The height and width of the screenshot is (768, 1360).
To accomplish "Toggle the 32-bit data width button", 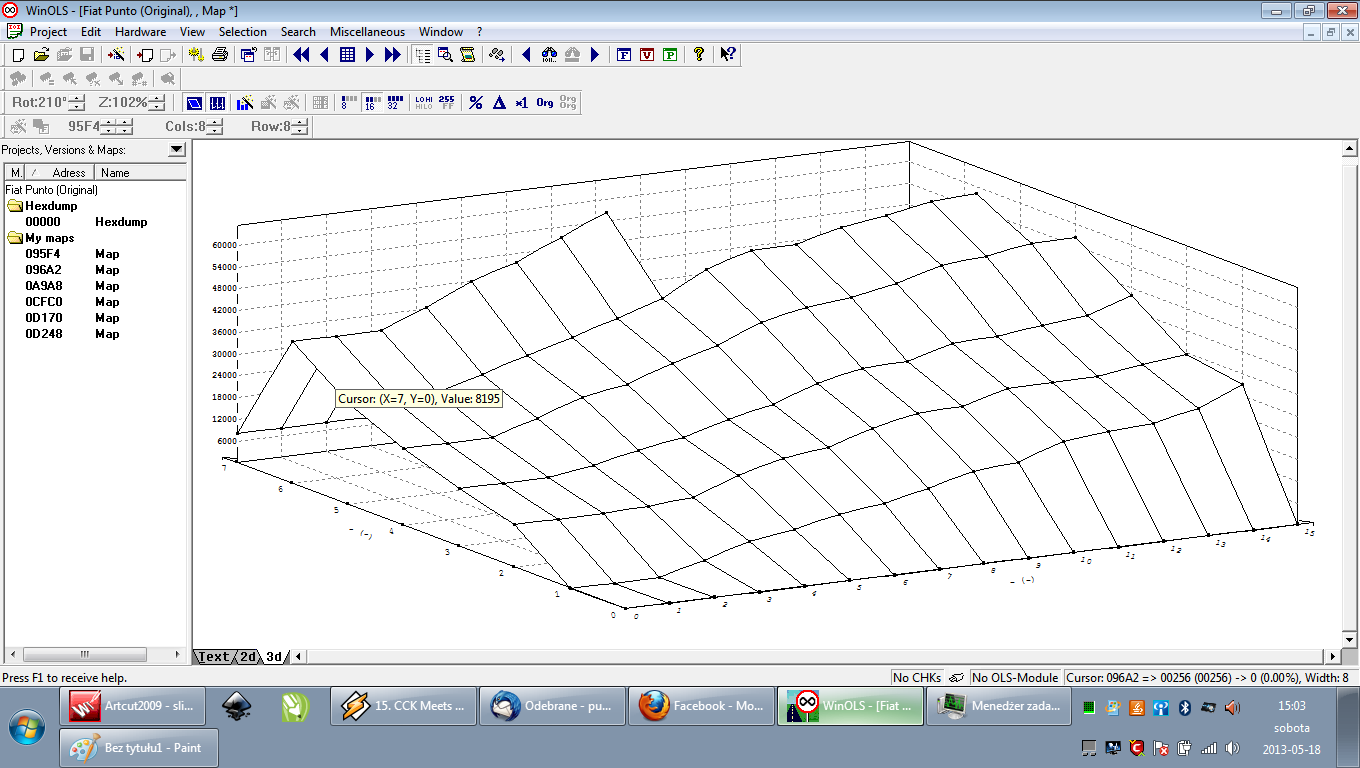I will pyautogui.click(x=393, y=102).
